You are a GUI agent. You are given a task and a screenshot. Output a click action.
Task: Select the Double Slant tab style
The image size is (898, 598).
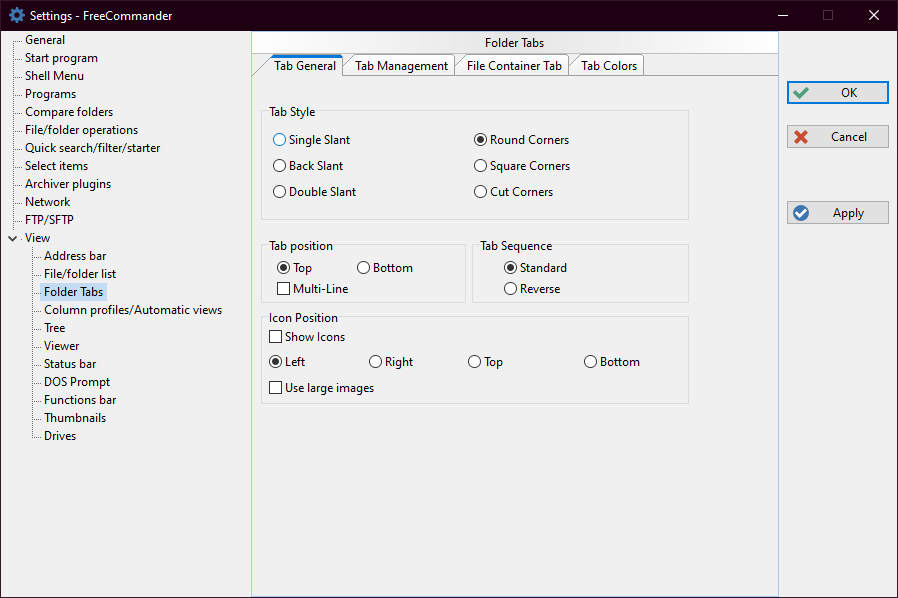280,192
